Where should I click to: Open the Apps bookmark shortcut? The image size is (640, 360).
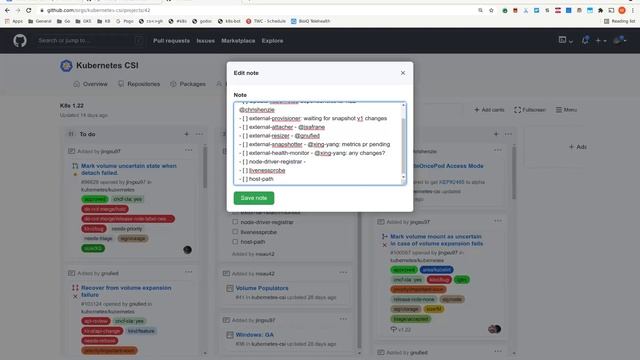[14, 21]
